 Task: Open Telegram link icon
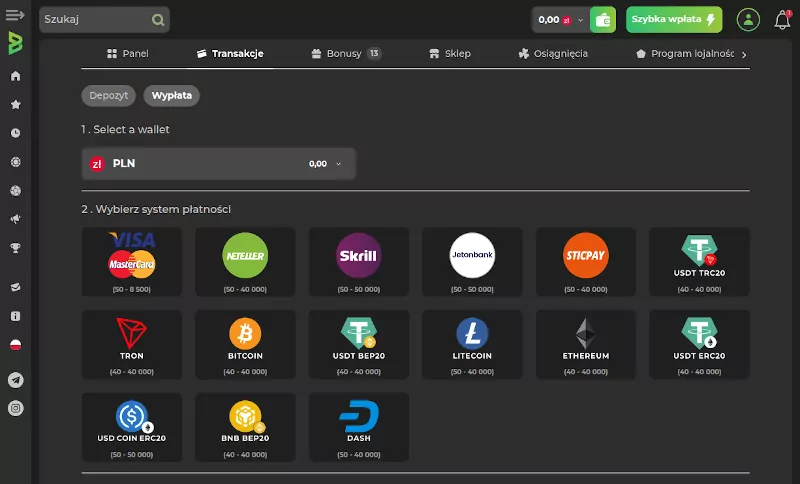pos(15,380)
